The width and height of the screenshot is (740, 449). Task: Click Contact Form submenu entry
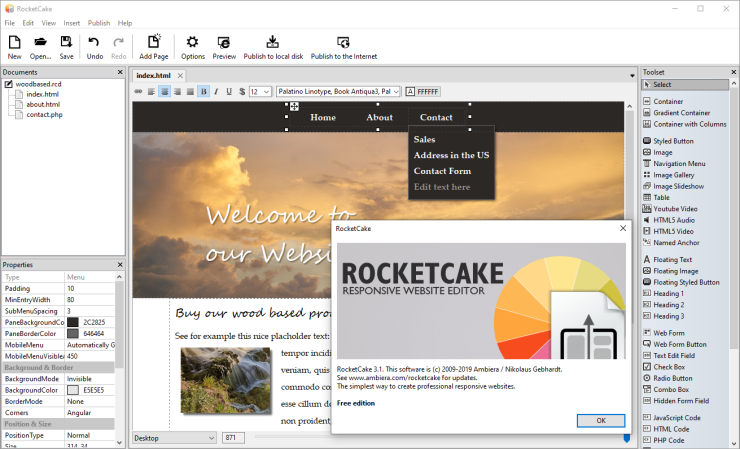pyautogui.click(x=442, y=171)
